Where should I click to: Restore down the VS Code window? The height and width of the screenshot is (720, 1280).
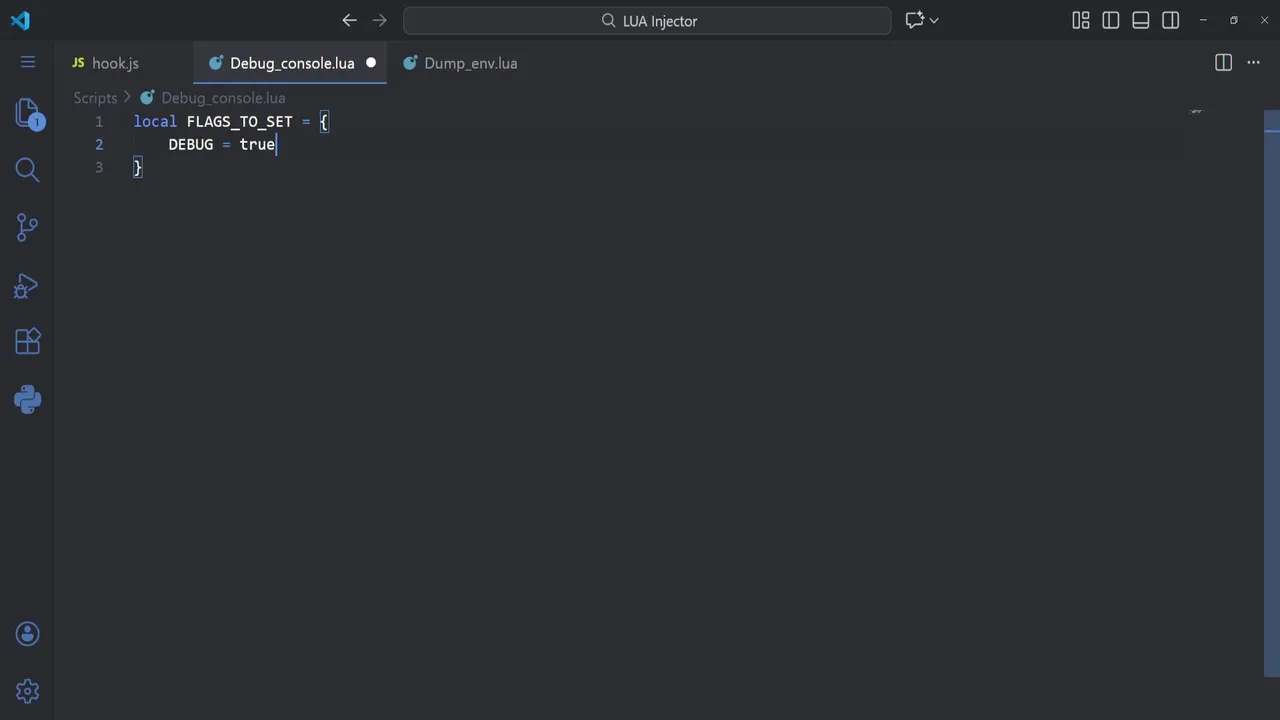tap(1234, 20)
